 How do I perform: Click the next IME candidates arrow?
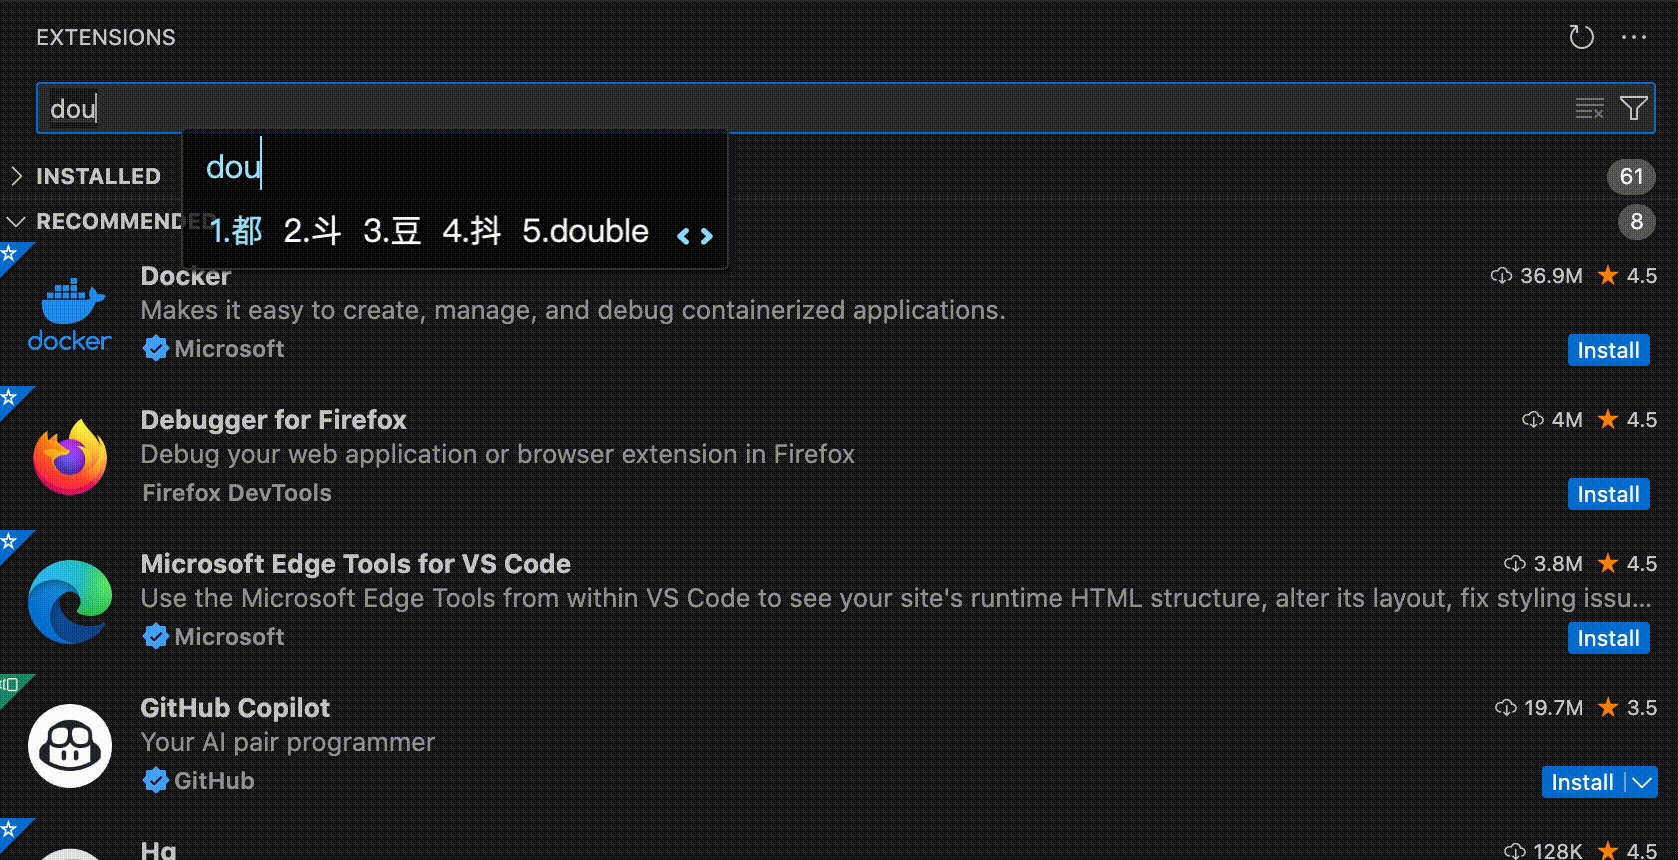707,236
